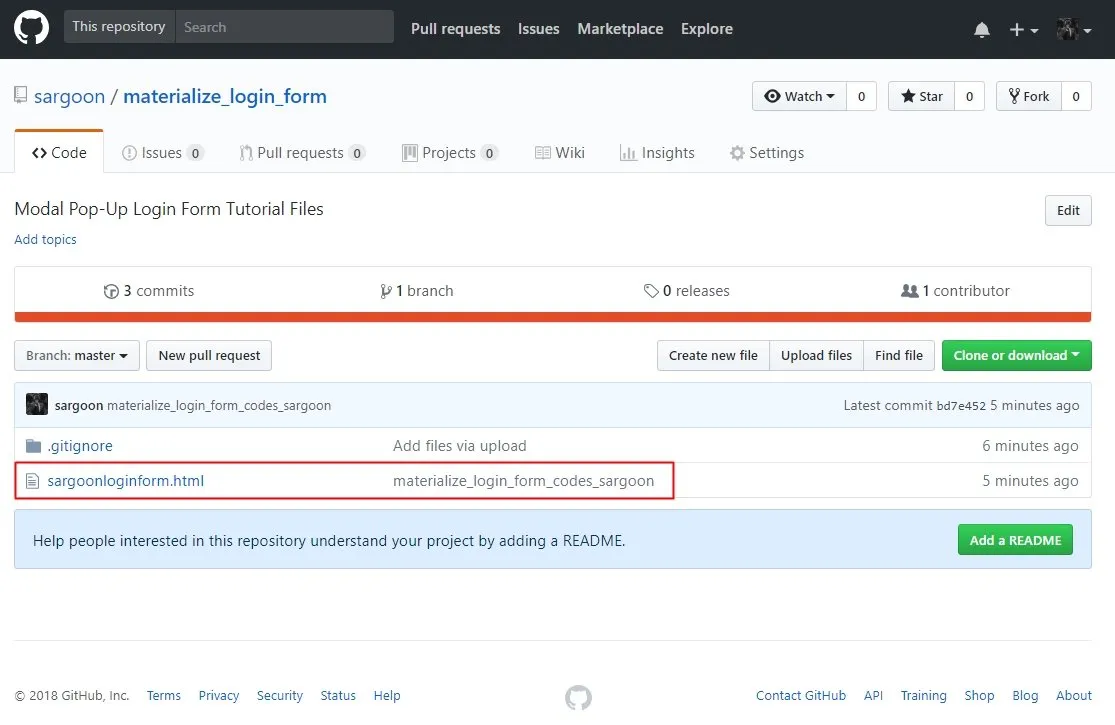This screenshot has width=1115, height=725.
Task: Open GitHub home via Octocat logo
Action: (x=31, y=28)
